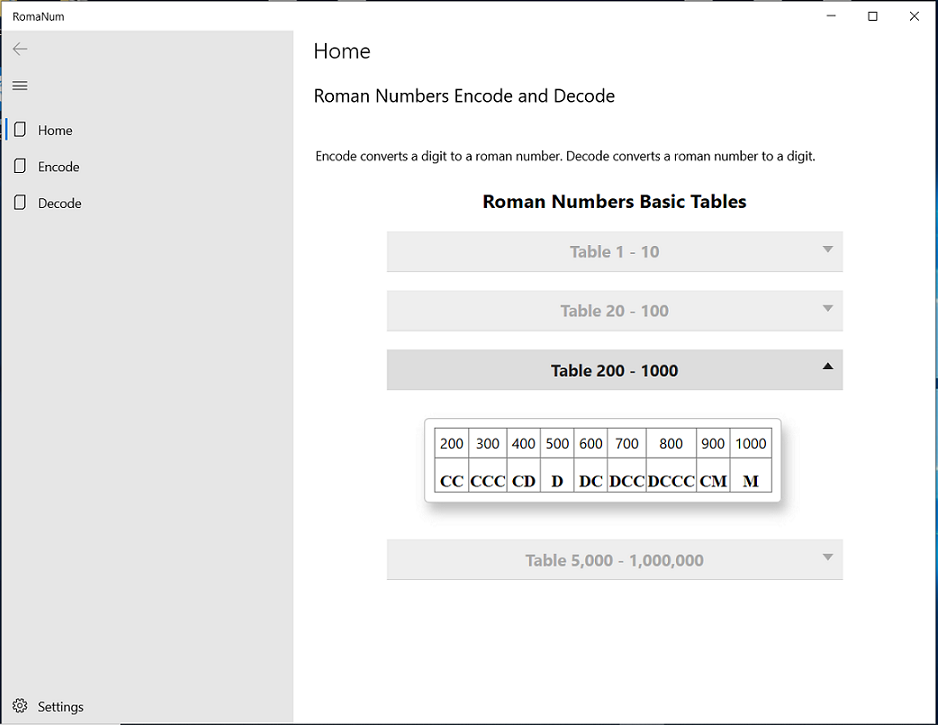
Task: Close the RomaNum window
Action: [x=914, y=16]
